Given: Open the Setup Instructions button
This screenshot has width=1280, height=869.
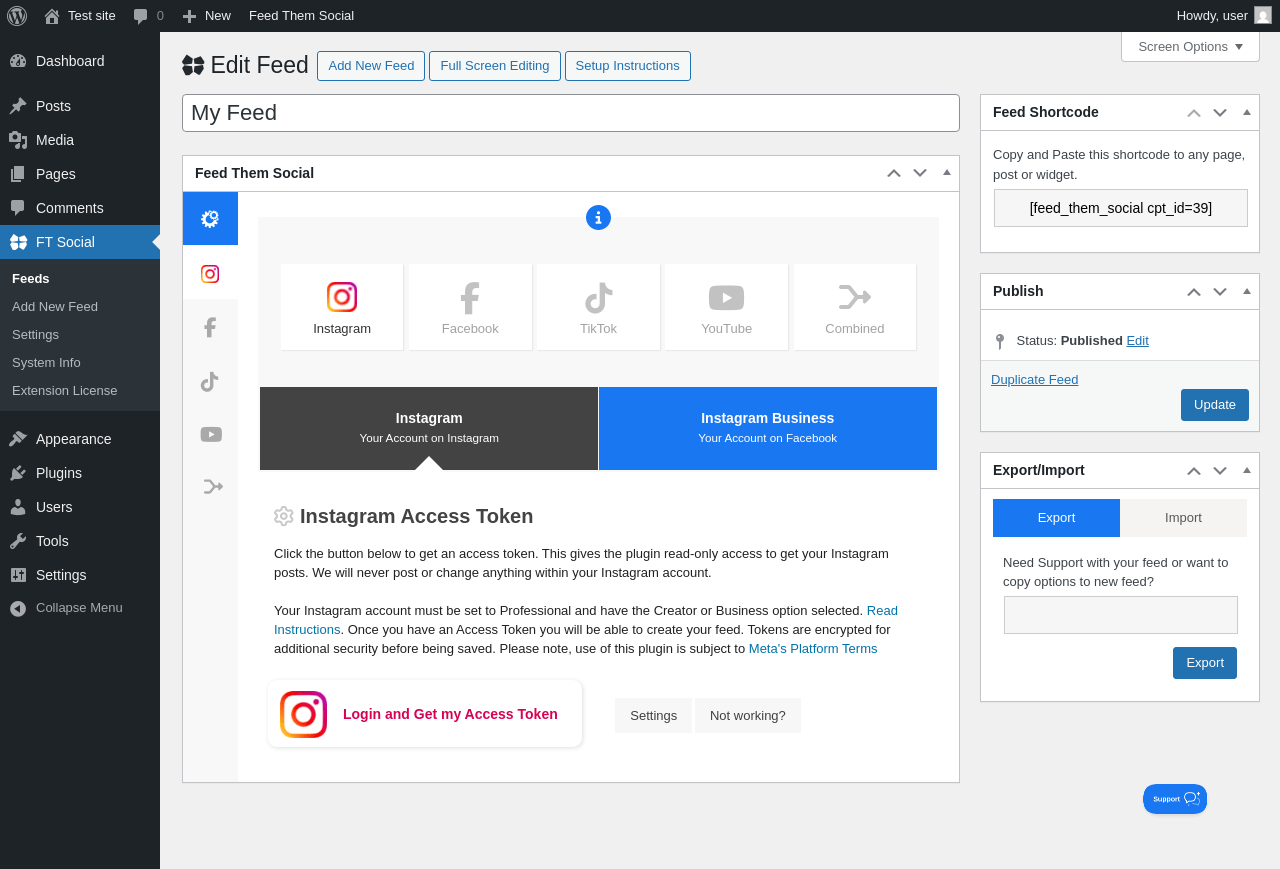Looking at the screenshot, I should pyautogui.click(x=628, y=66).
